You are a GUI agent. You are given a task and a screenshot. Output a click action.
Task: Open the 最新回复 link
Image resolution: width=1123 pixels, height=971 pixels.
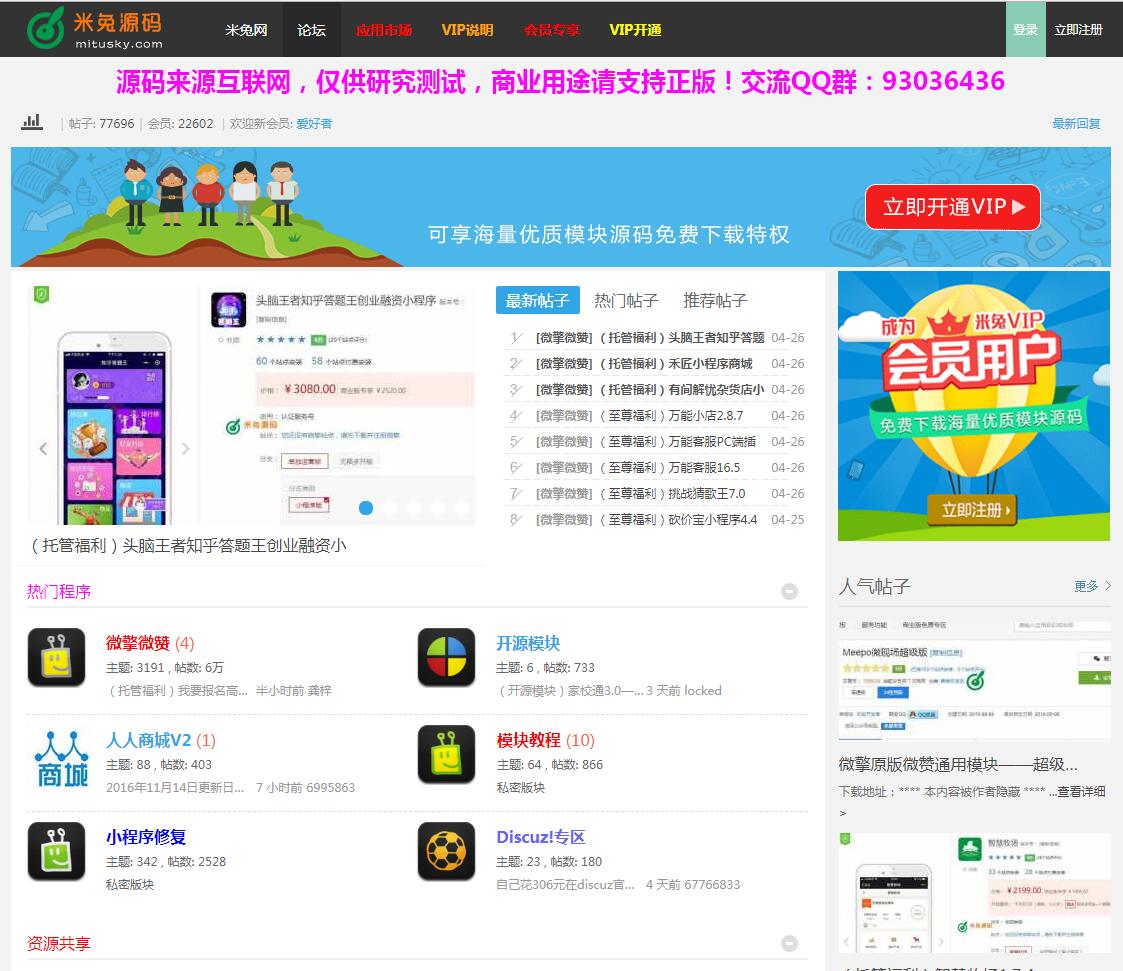tap(1076, 123)
